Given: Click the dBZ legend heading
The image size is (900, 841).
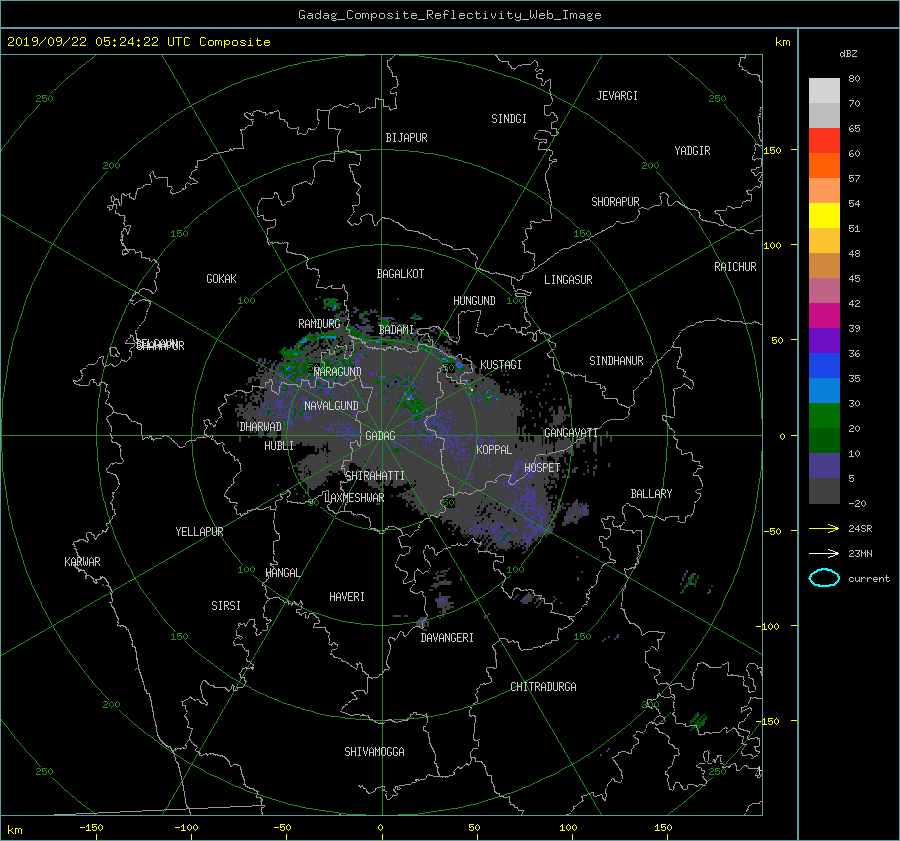Looking at the screenshot, I should 848,53.
